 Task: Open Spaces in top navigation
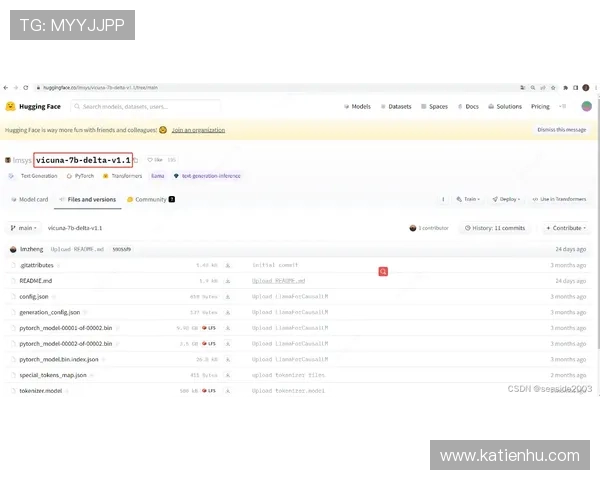(x=434, y=106)
